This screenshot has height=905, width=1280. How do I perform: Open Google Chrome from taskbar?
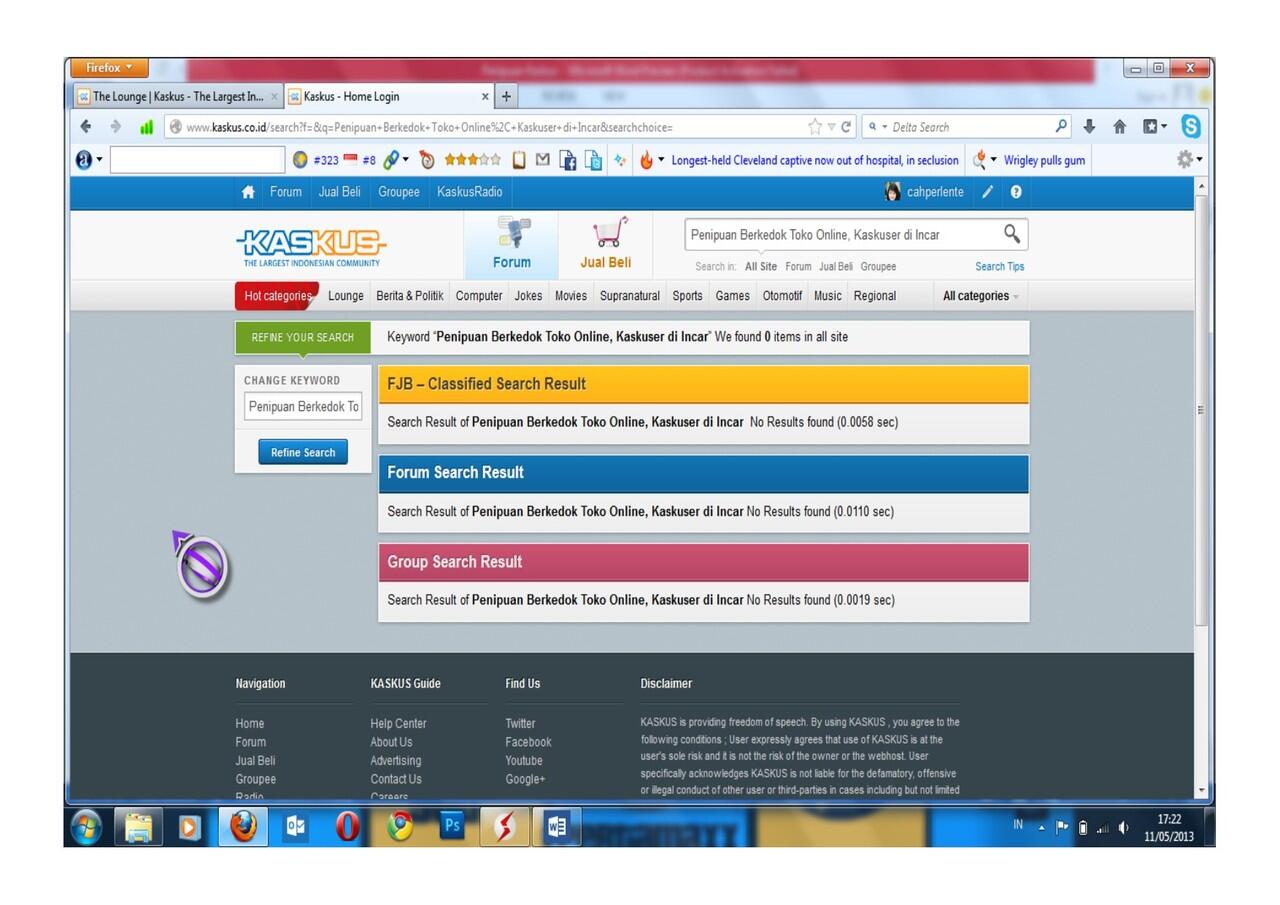tap(400, 827)
